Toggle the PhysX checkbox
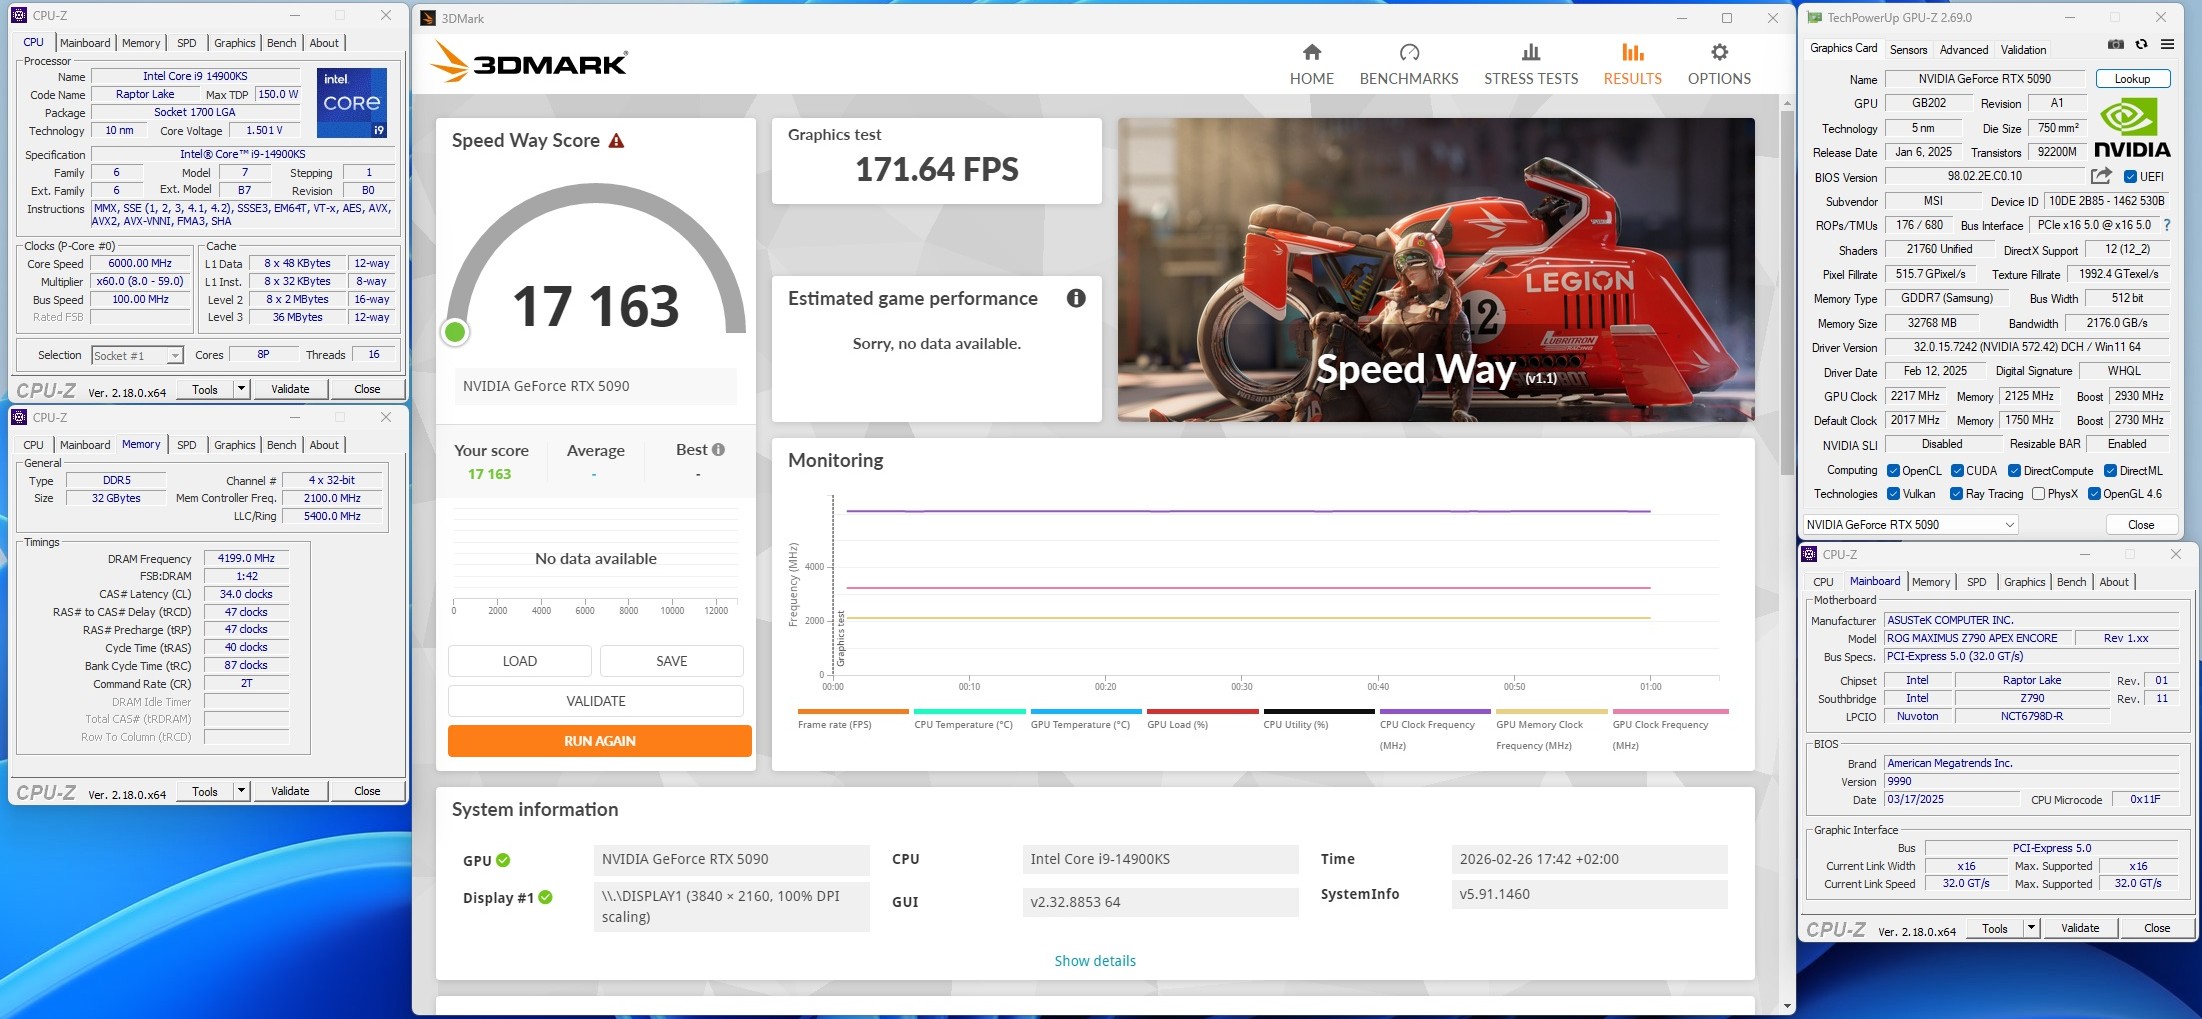 point(2038,494)
